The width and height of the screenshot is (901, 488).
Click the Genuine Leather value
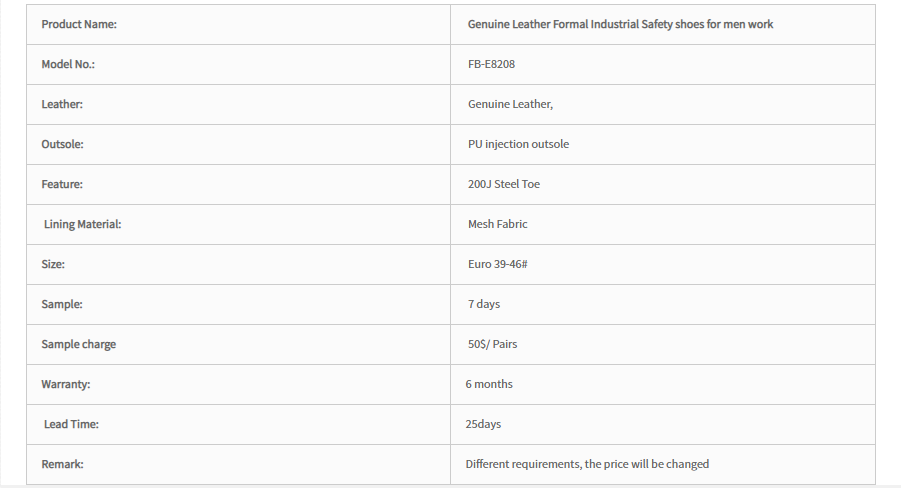pos(510,104)
